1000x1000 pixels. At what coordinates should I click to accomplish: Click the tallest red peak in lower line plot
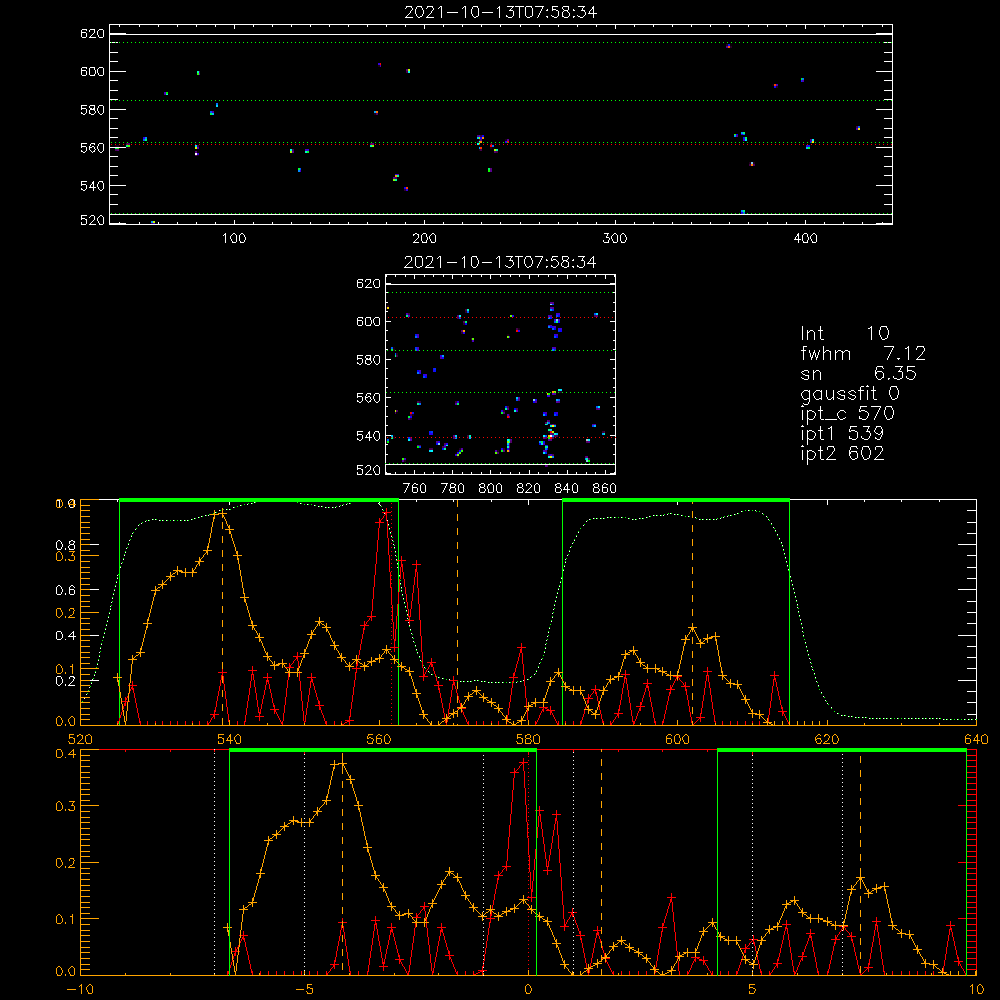pos(524,761)
